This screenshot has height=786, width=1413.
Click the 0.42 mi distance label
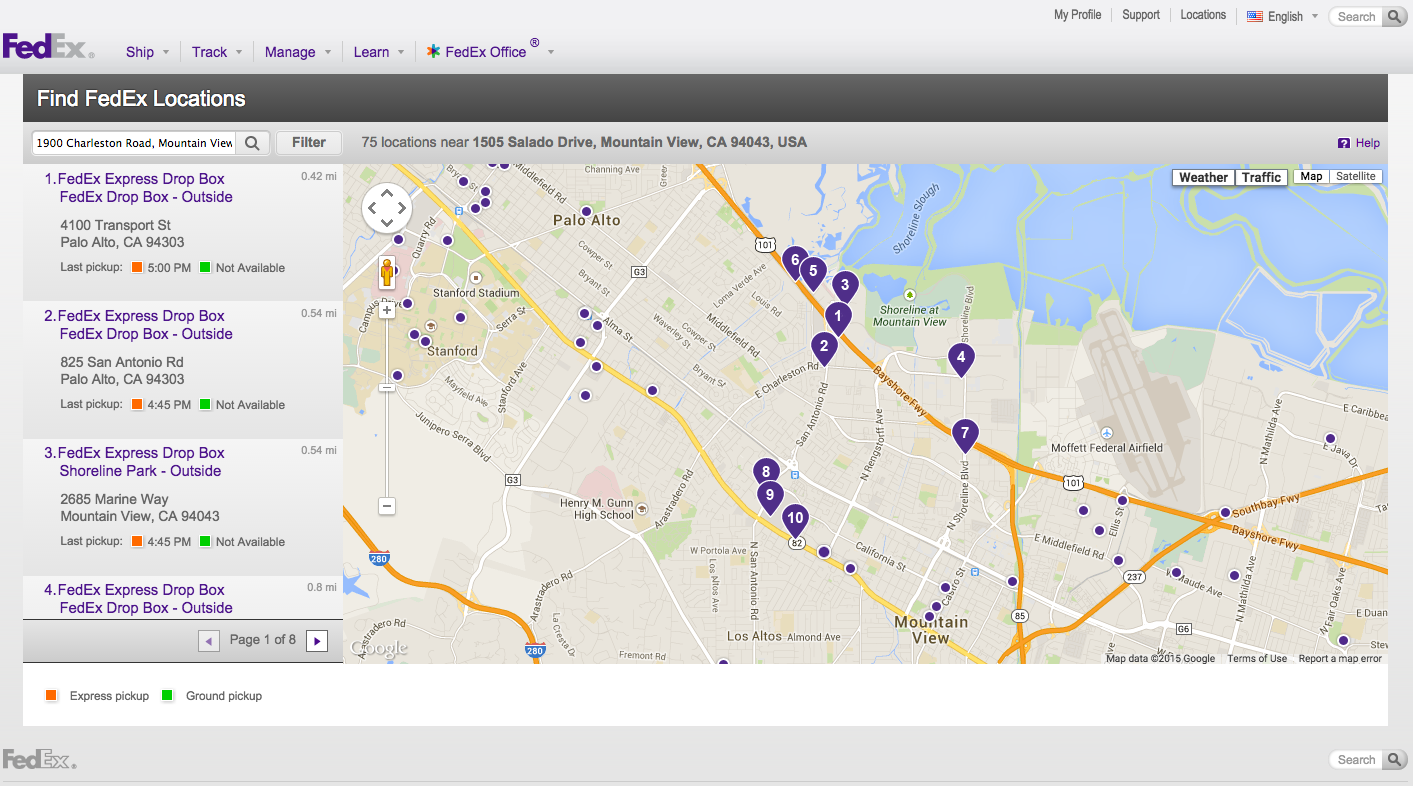click(x=319, y=176)
